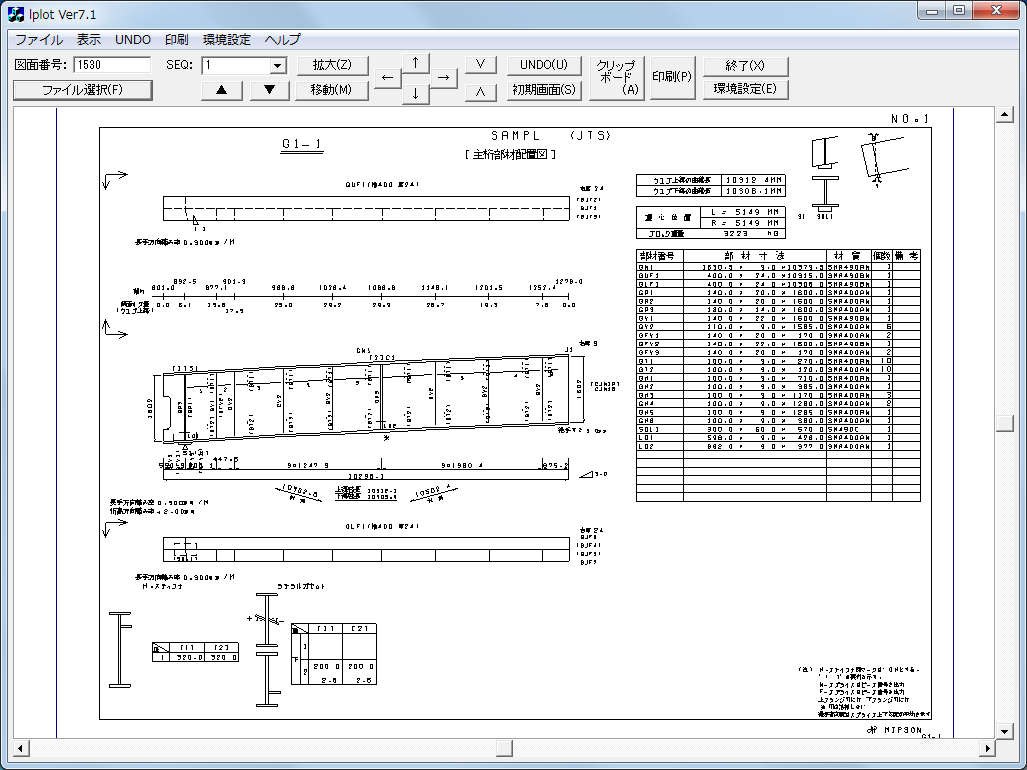
Task: Click the 拡大(Z) zoom button
Action: [332, 65]
